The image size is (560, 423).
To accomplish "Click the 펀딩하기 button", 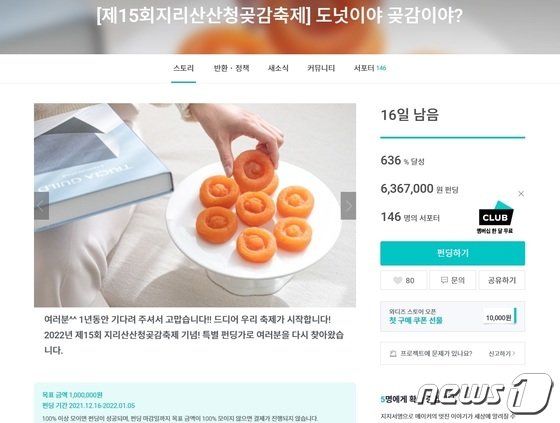I will pos(452,253).
